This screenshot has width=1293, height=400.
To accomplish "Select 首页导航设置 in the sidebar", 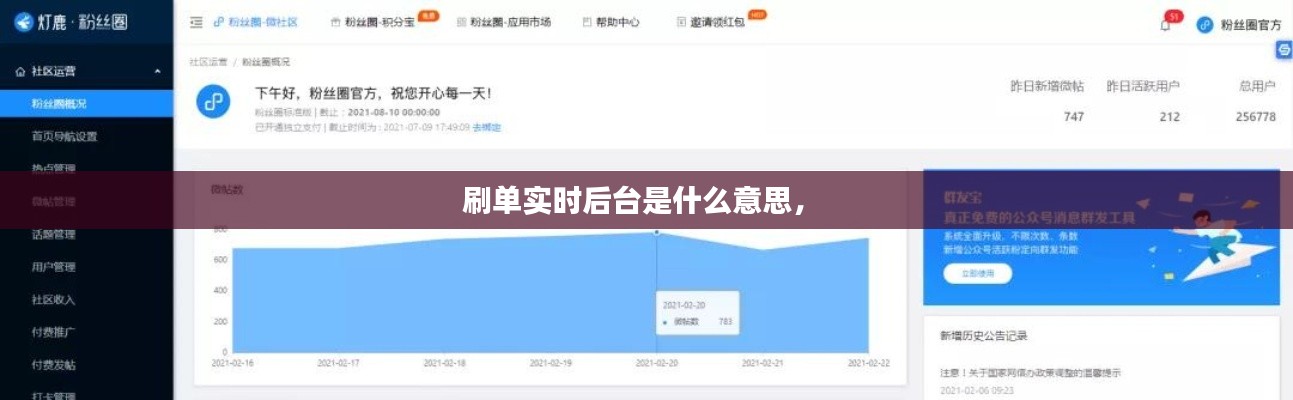I will [x=64, y=136].
